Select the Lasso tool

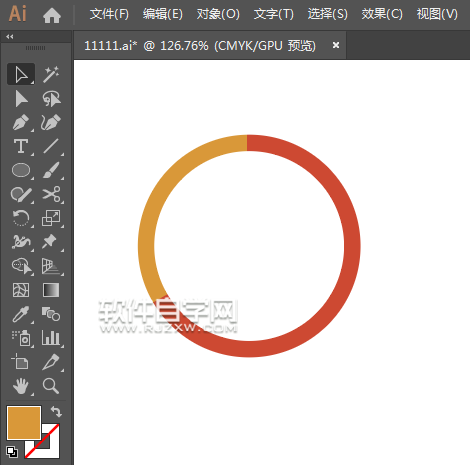pos(51,99)
